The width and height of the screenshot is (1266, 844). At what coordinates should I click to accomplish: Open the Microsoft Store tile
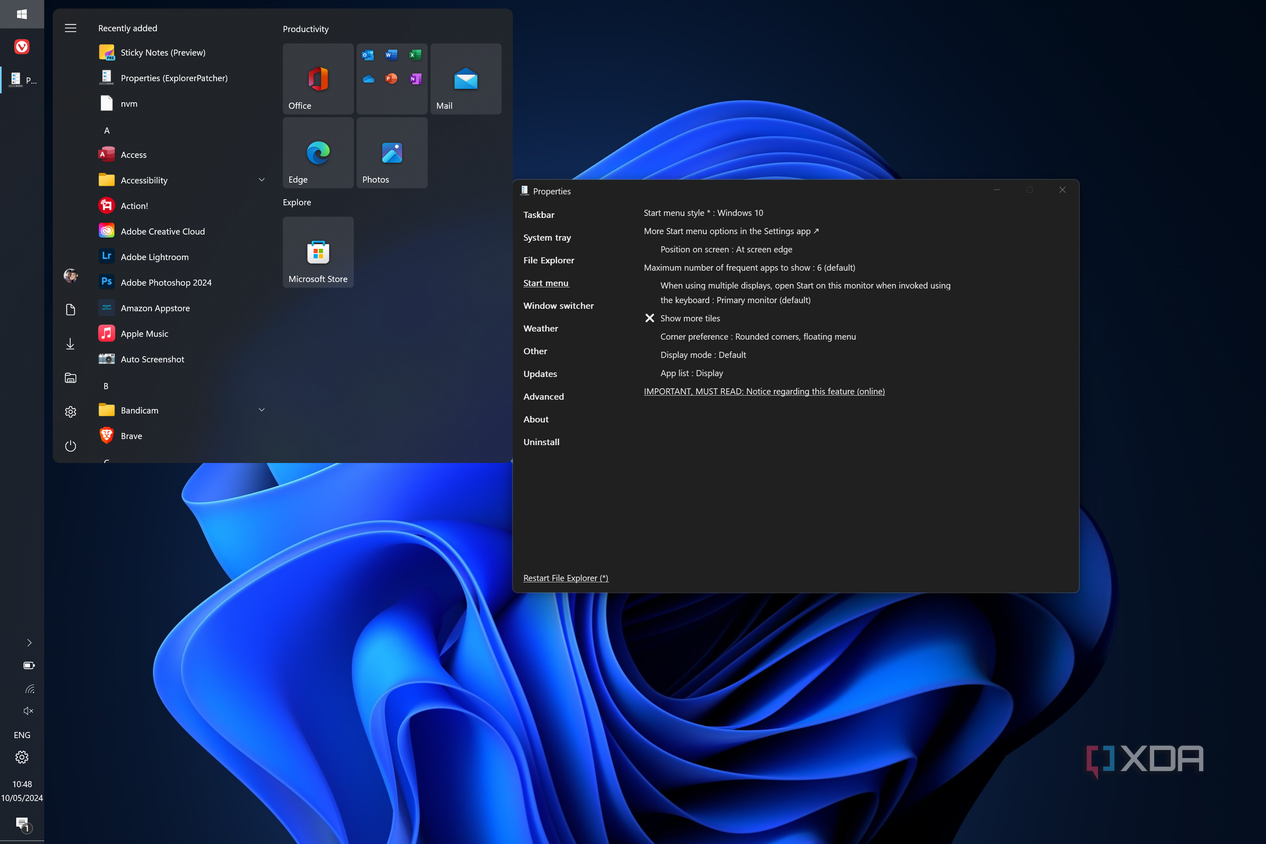(318, 252)
